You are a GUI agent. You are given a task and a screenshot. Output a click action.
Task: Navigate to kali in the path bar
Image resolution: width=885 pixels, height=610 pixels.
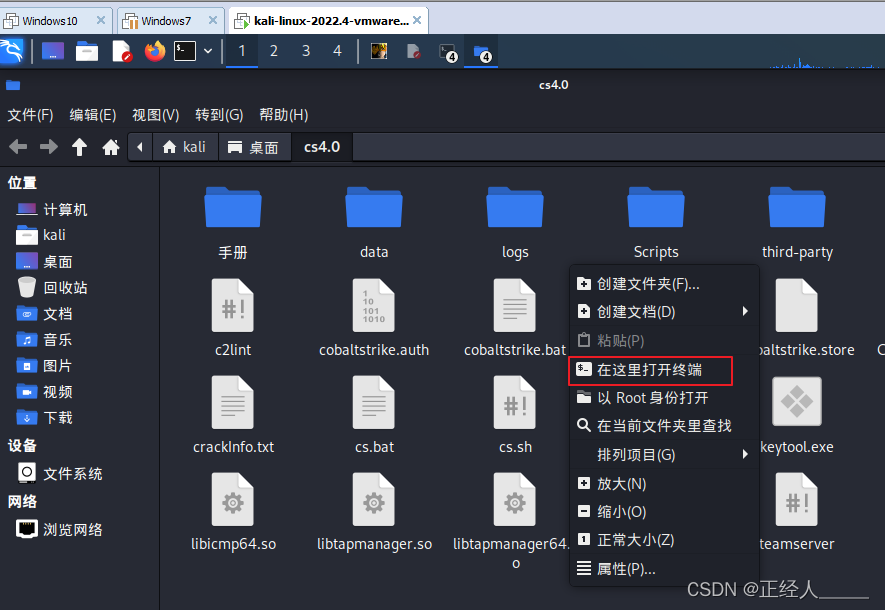click(x=185, y=147)
